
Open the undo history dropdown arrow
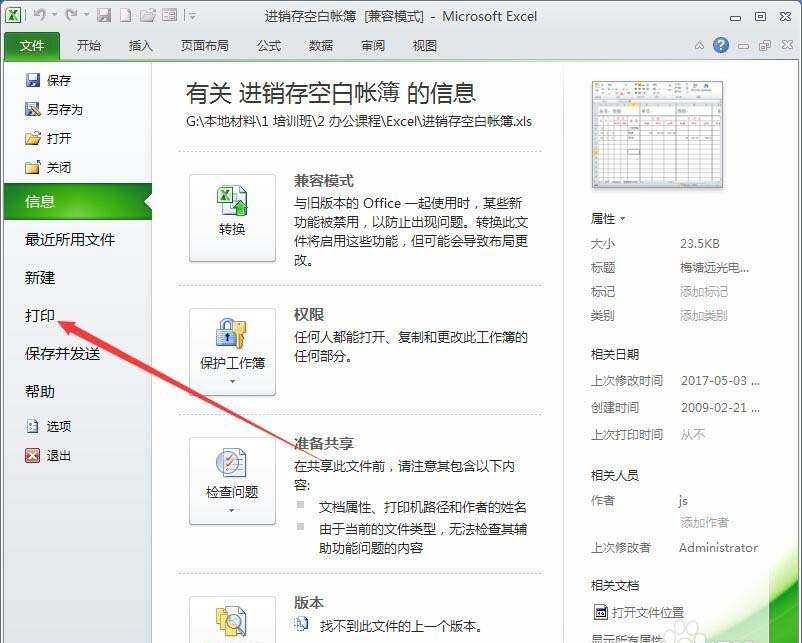coord(54,15)
